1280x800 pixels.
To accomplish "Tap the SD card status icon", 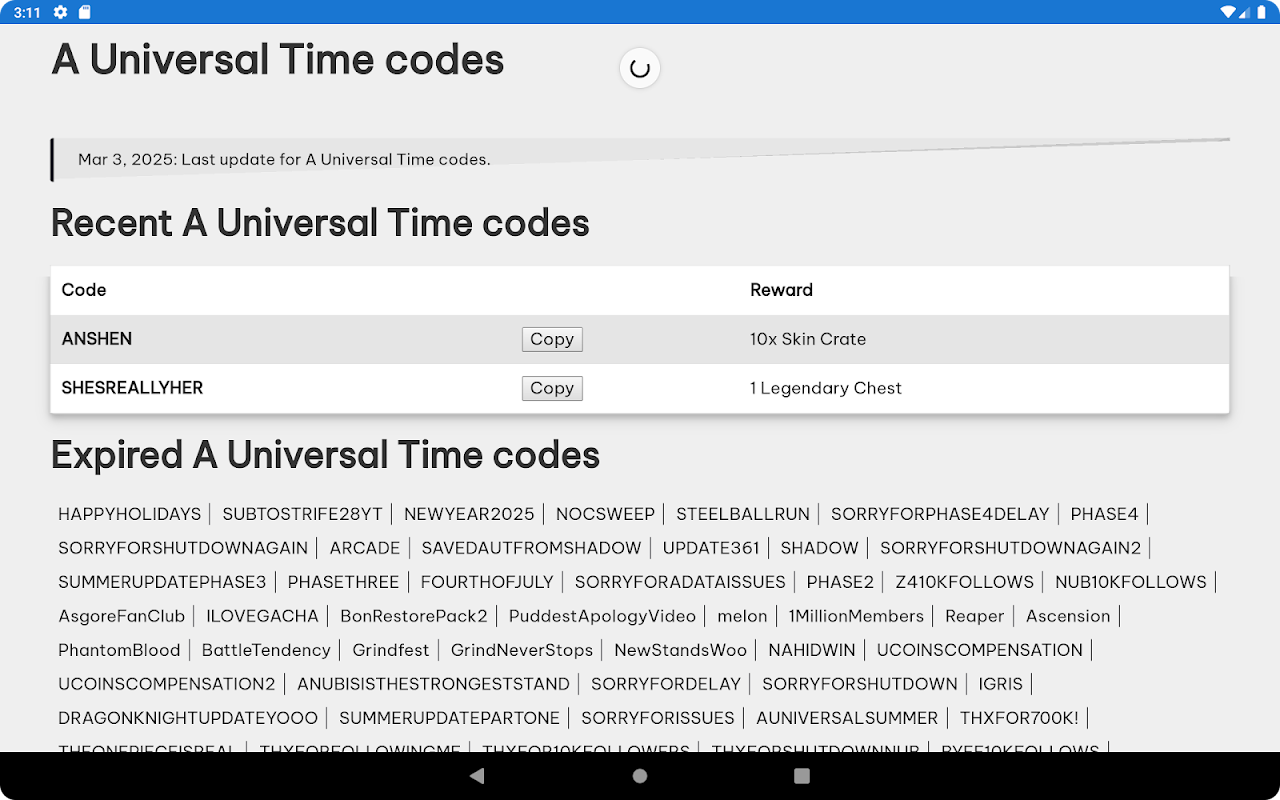I will coord(85,12).
